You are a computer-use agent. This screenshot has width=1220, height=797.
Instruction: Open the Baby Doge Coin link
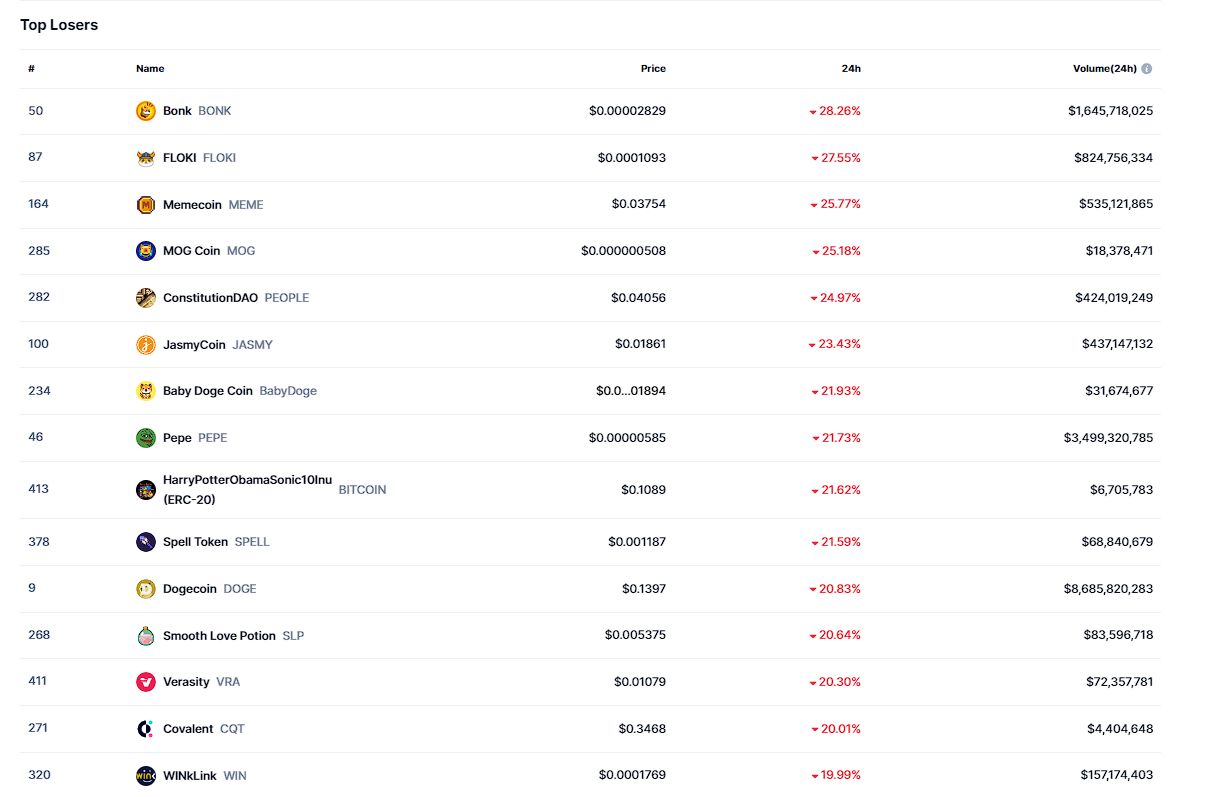[208, 391]
